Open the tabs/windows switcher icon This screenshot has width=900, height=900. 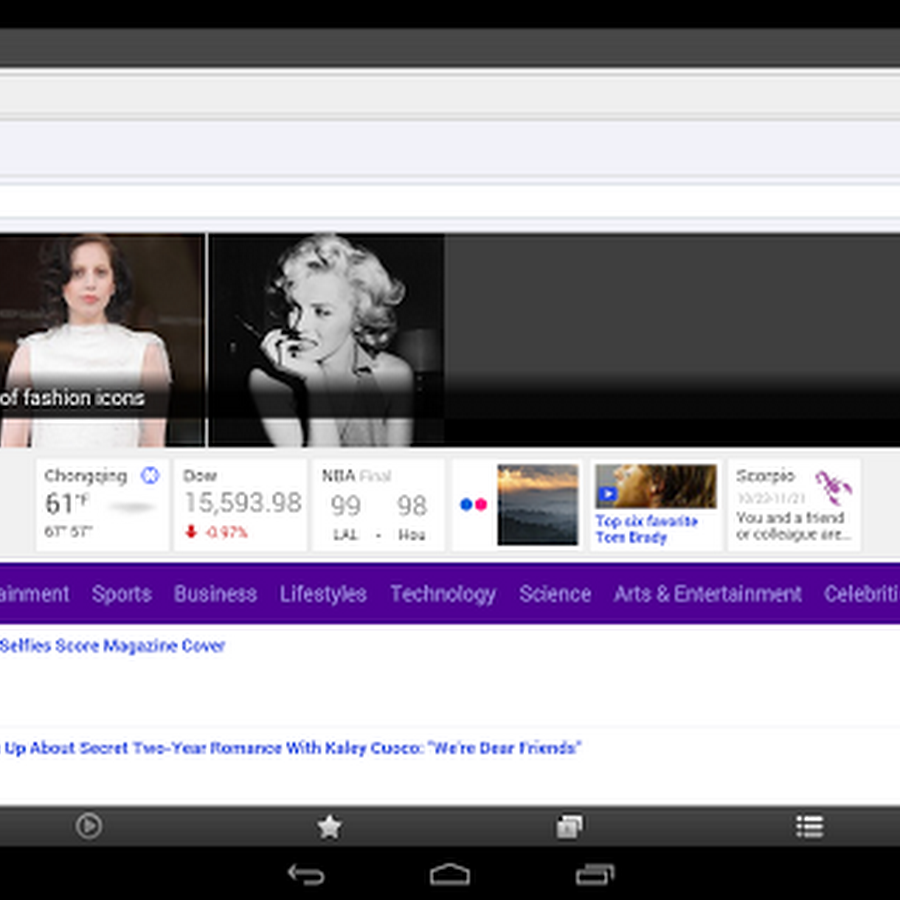pos(569,827)
